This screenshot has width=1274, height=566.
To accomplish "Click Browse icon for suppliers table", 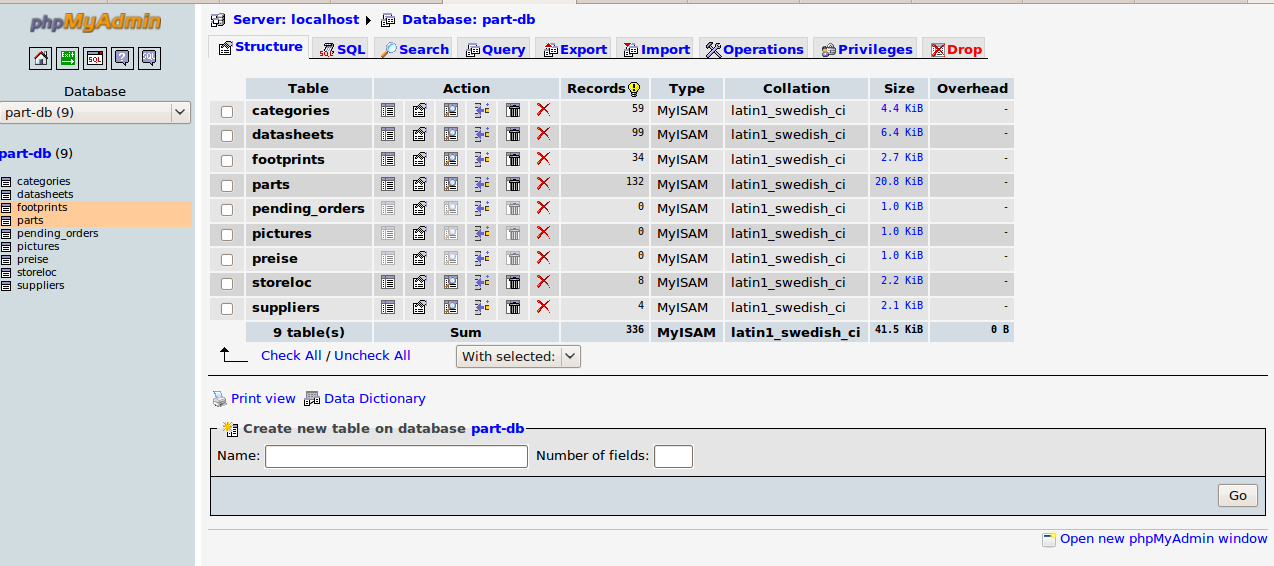I will (x=388, y=307).
